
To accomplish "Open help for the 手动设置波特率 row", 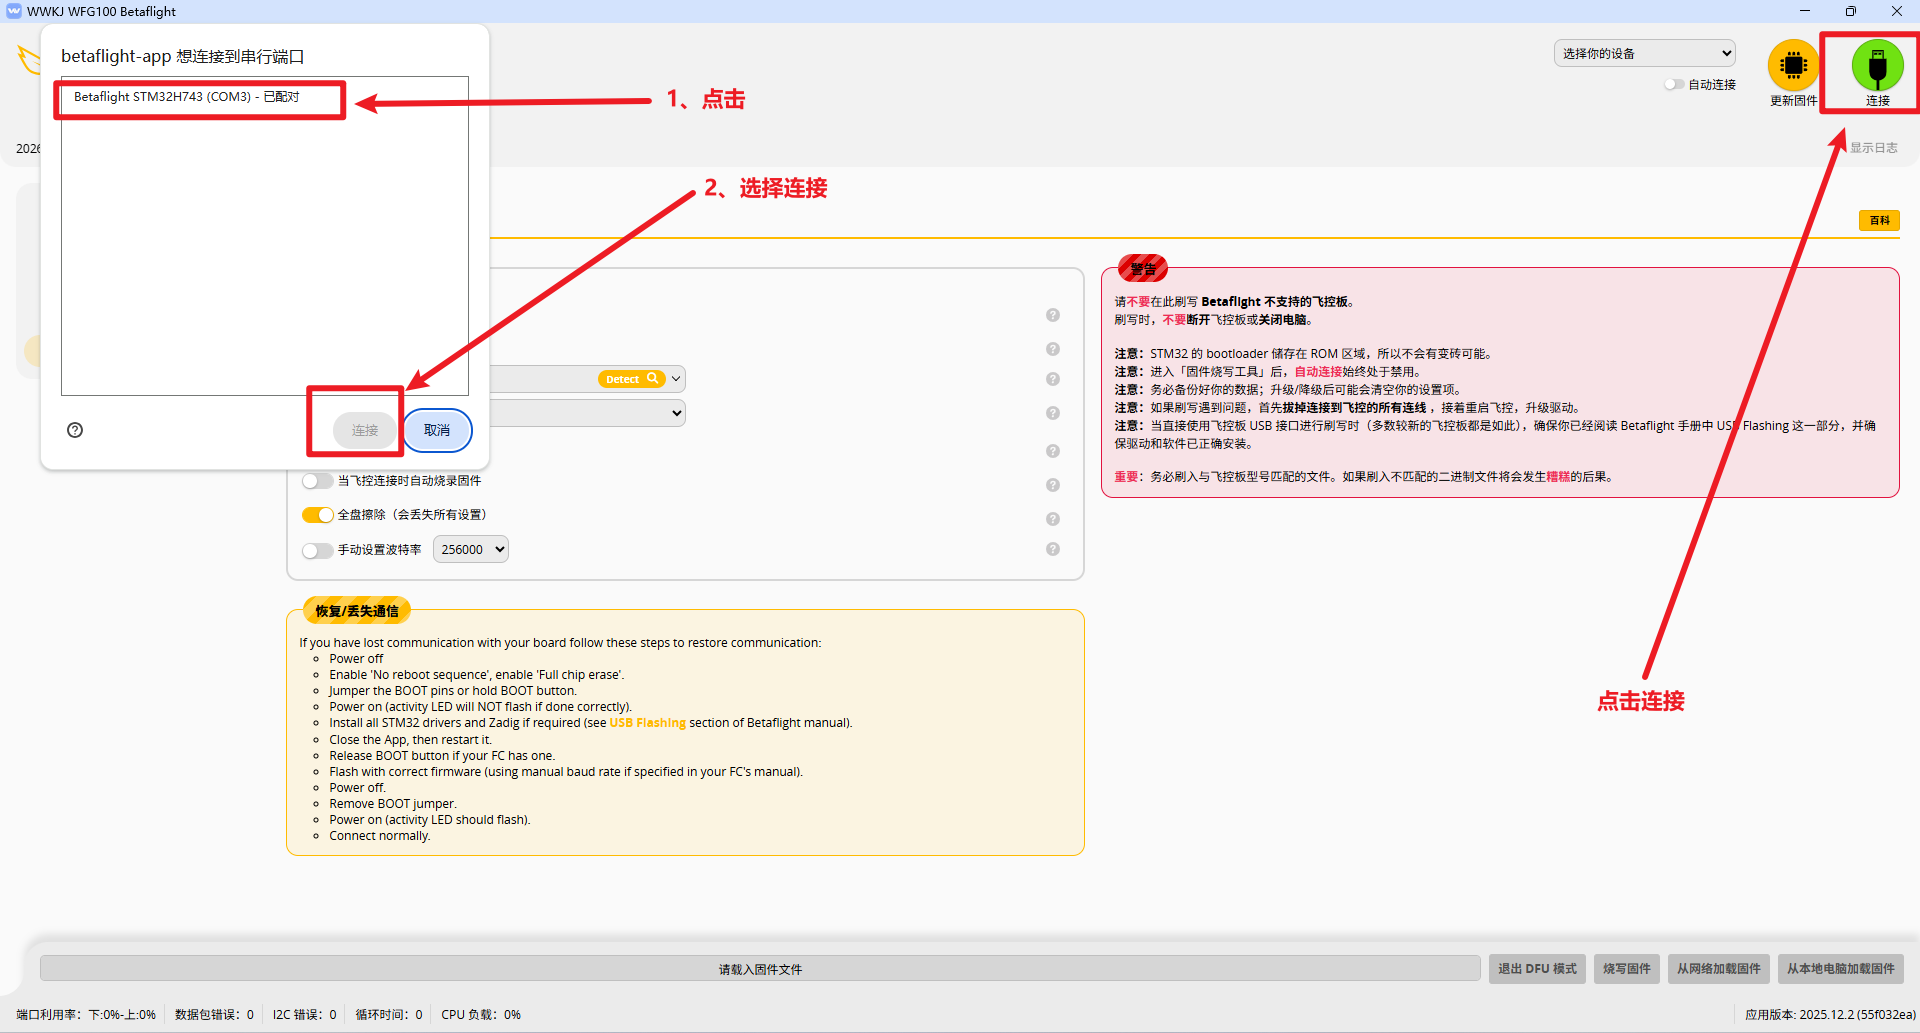I will click(x=1053, y=549).
